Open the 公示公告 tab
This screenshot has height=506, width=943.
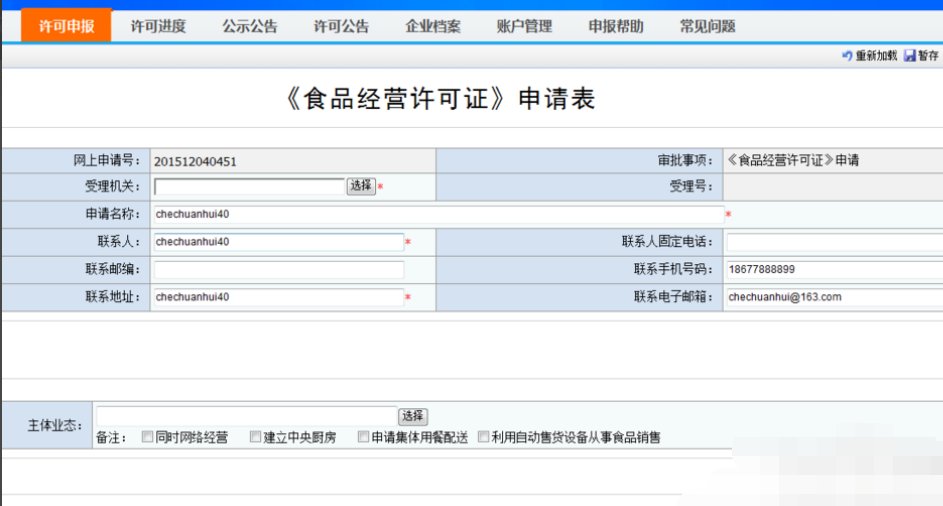(x=250, y=26)
